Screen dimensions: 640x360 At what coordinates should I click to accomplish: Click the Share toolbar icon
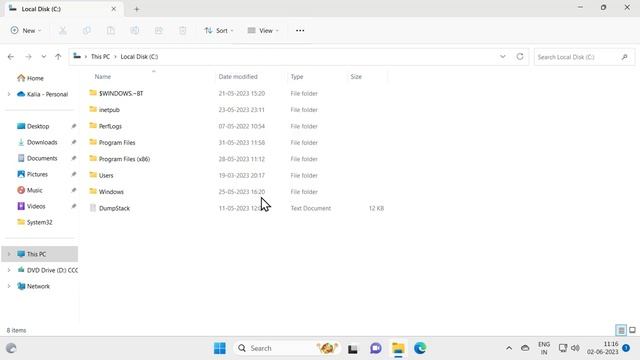tap(159, 31)
